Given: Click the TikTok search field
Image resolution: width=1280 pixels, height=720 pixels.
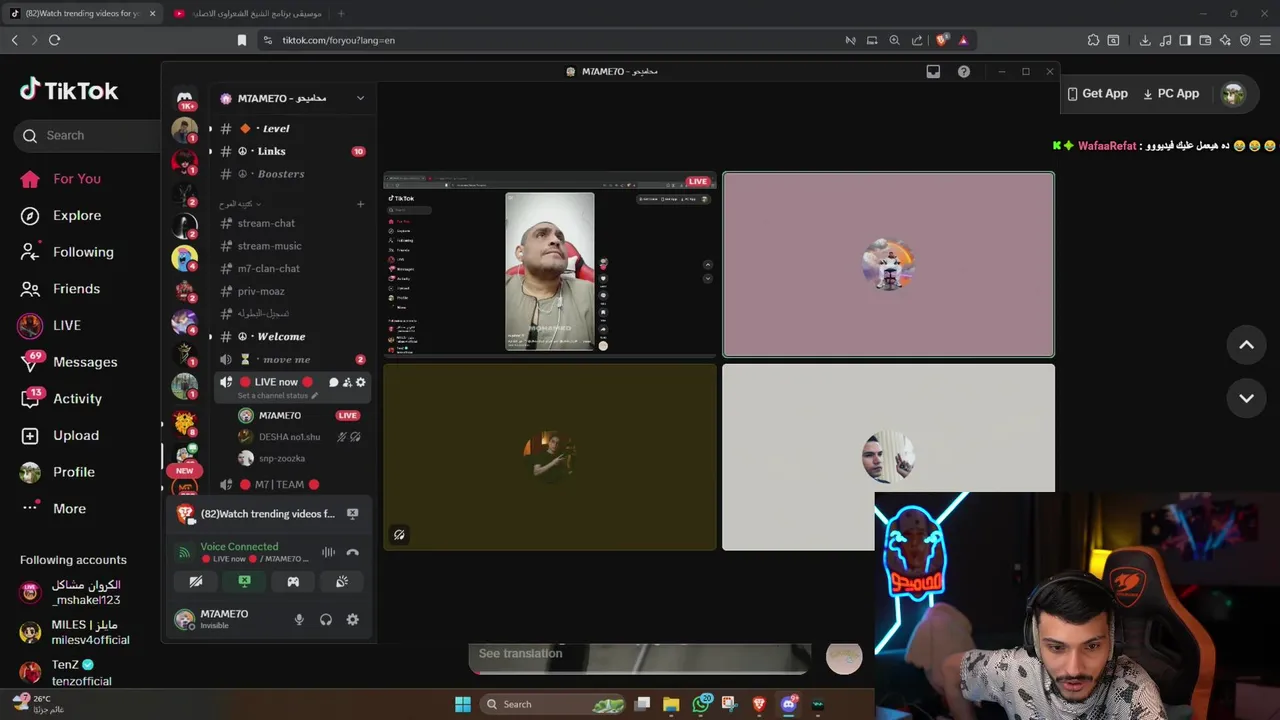Looking at the screenshot, I should (x=88, y=135).
